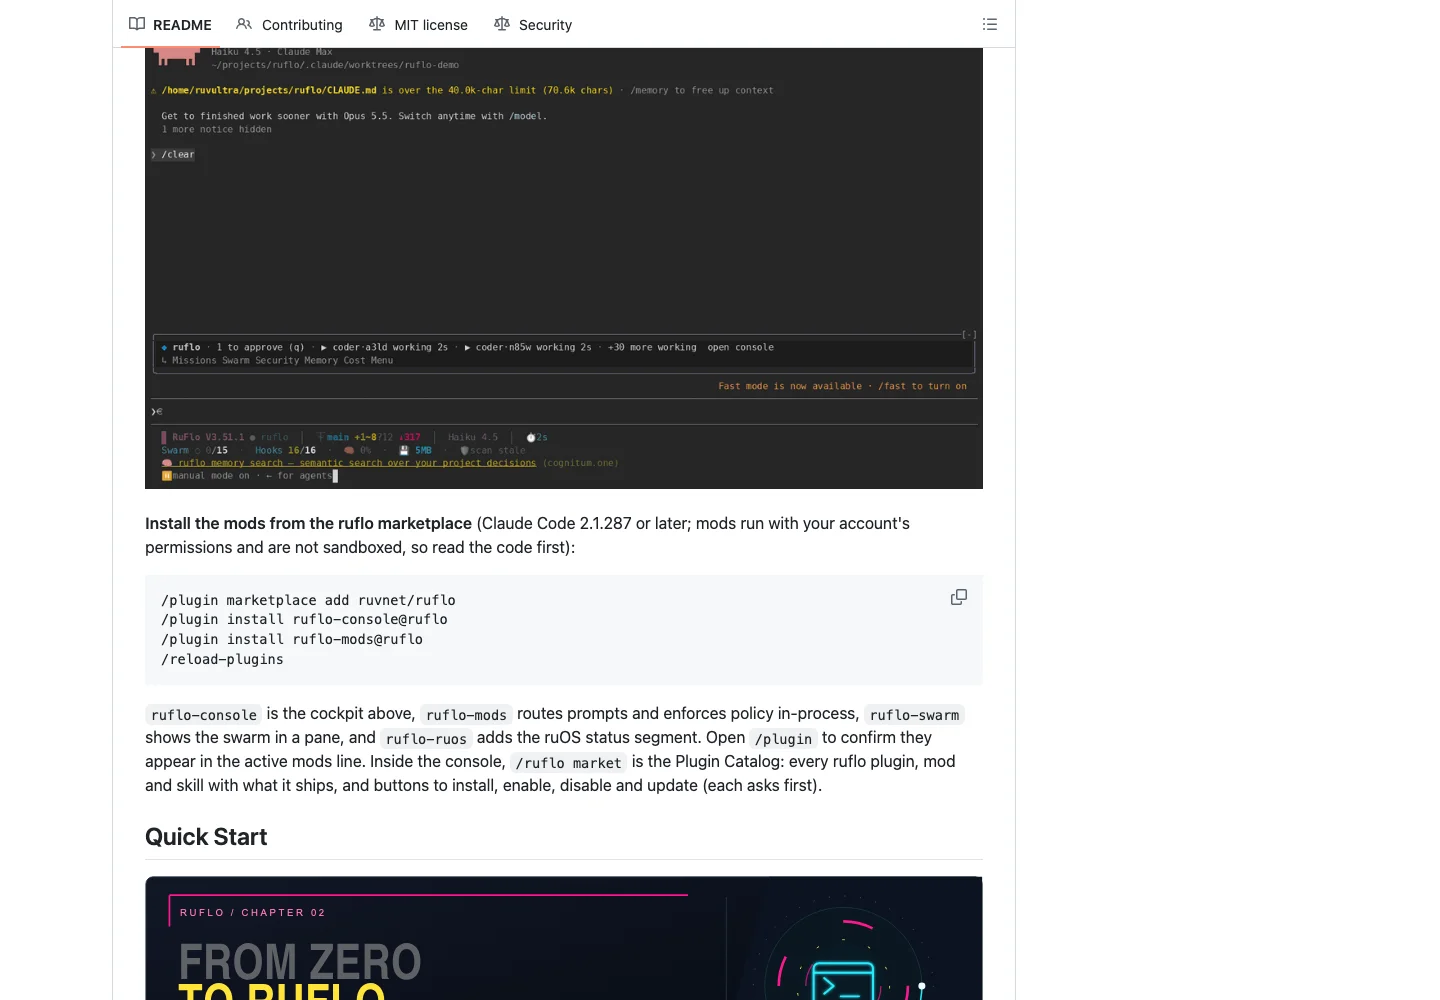Click the 'ruflo-console' inline code

[204, 715]
